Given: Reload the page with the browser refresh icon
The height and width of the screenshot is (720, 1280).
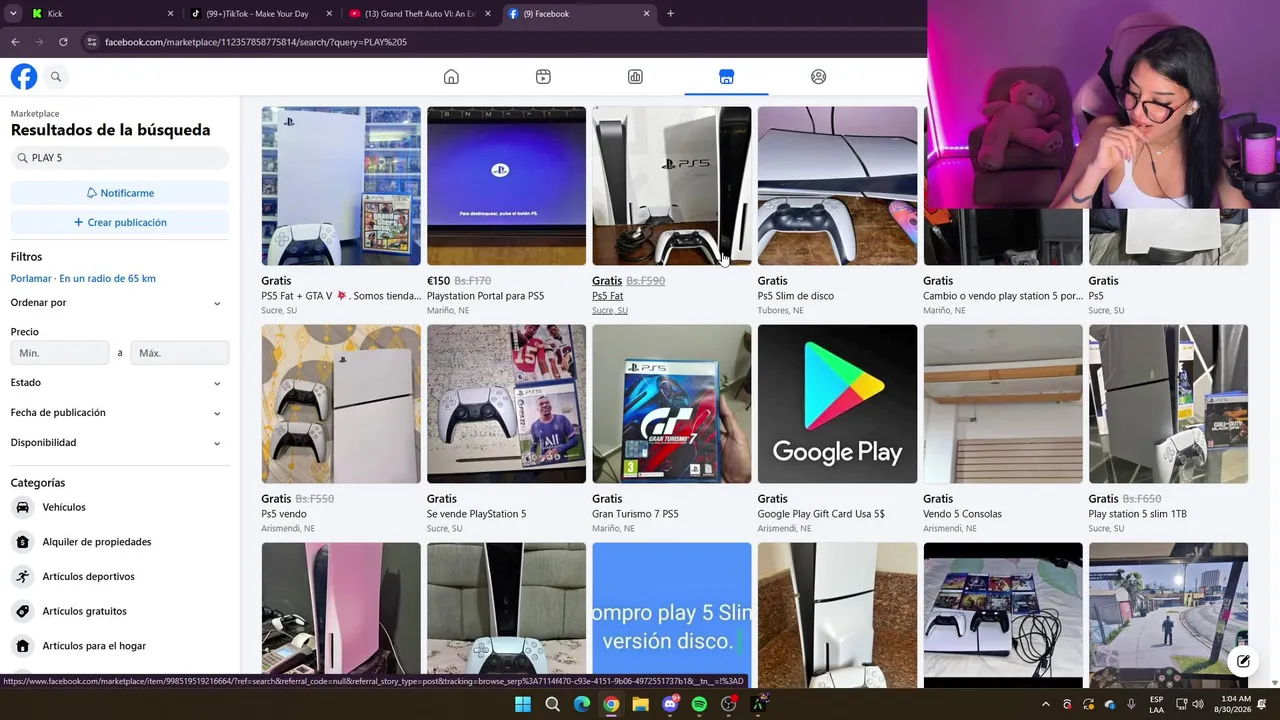Looking at the screenshot, I should click(63, 42).
